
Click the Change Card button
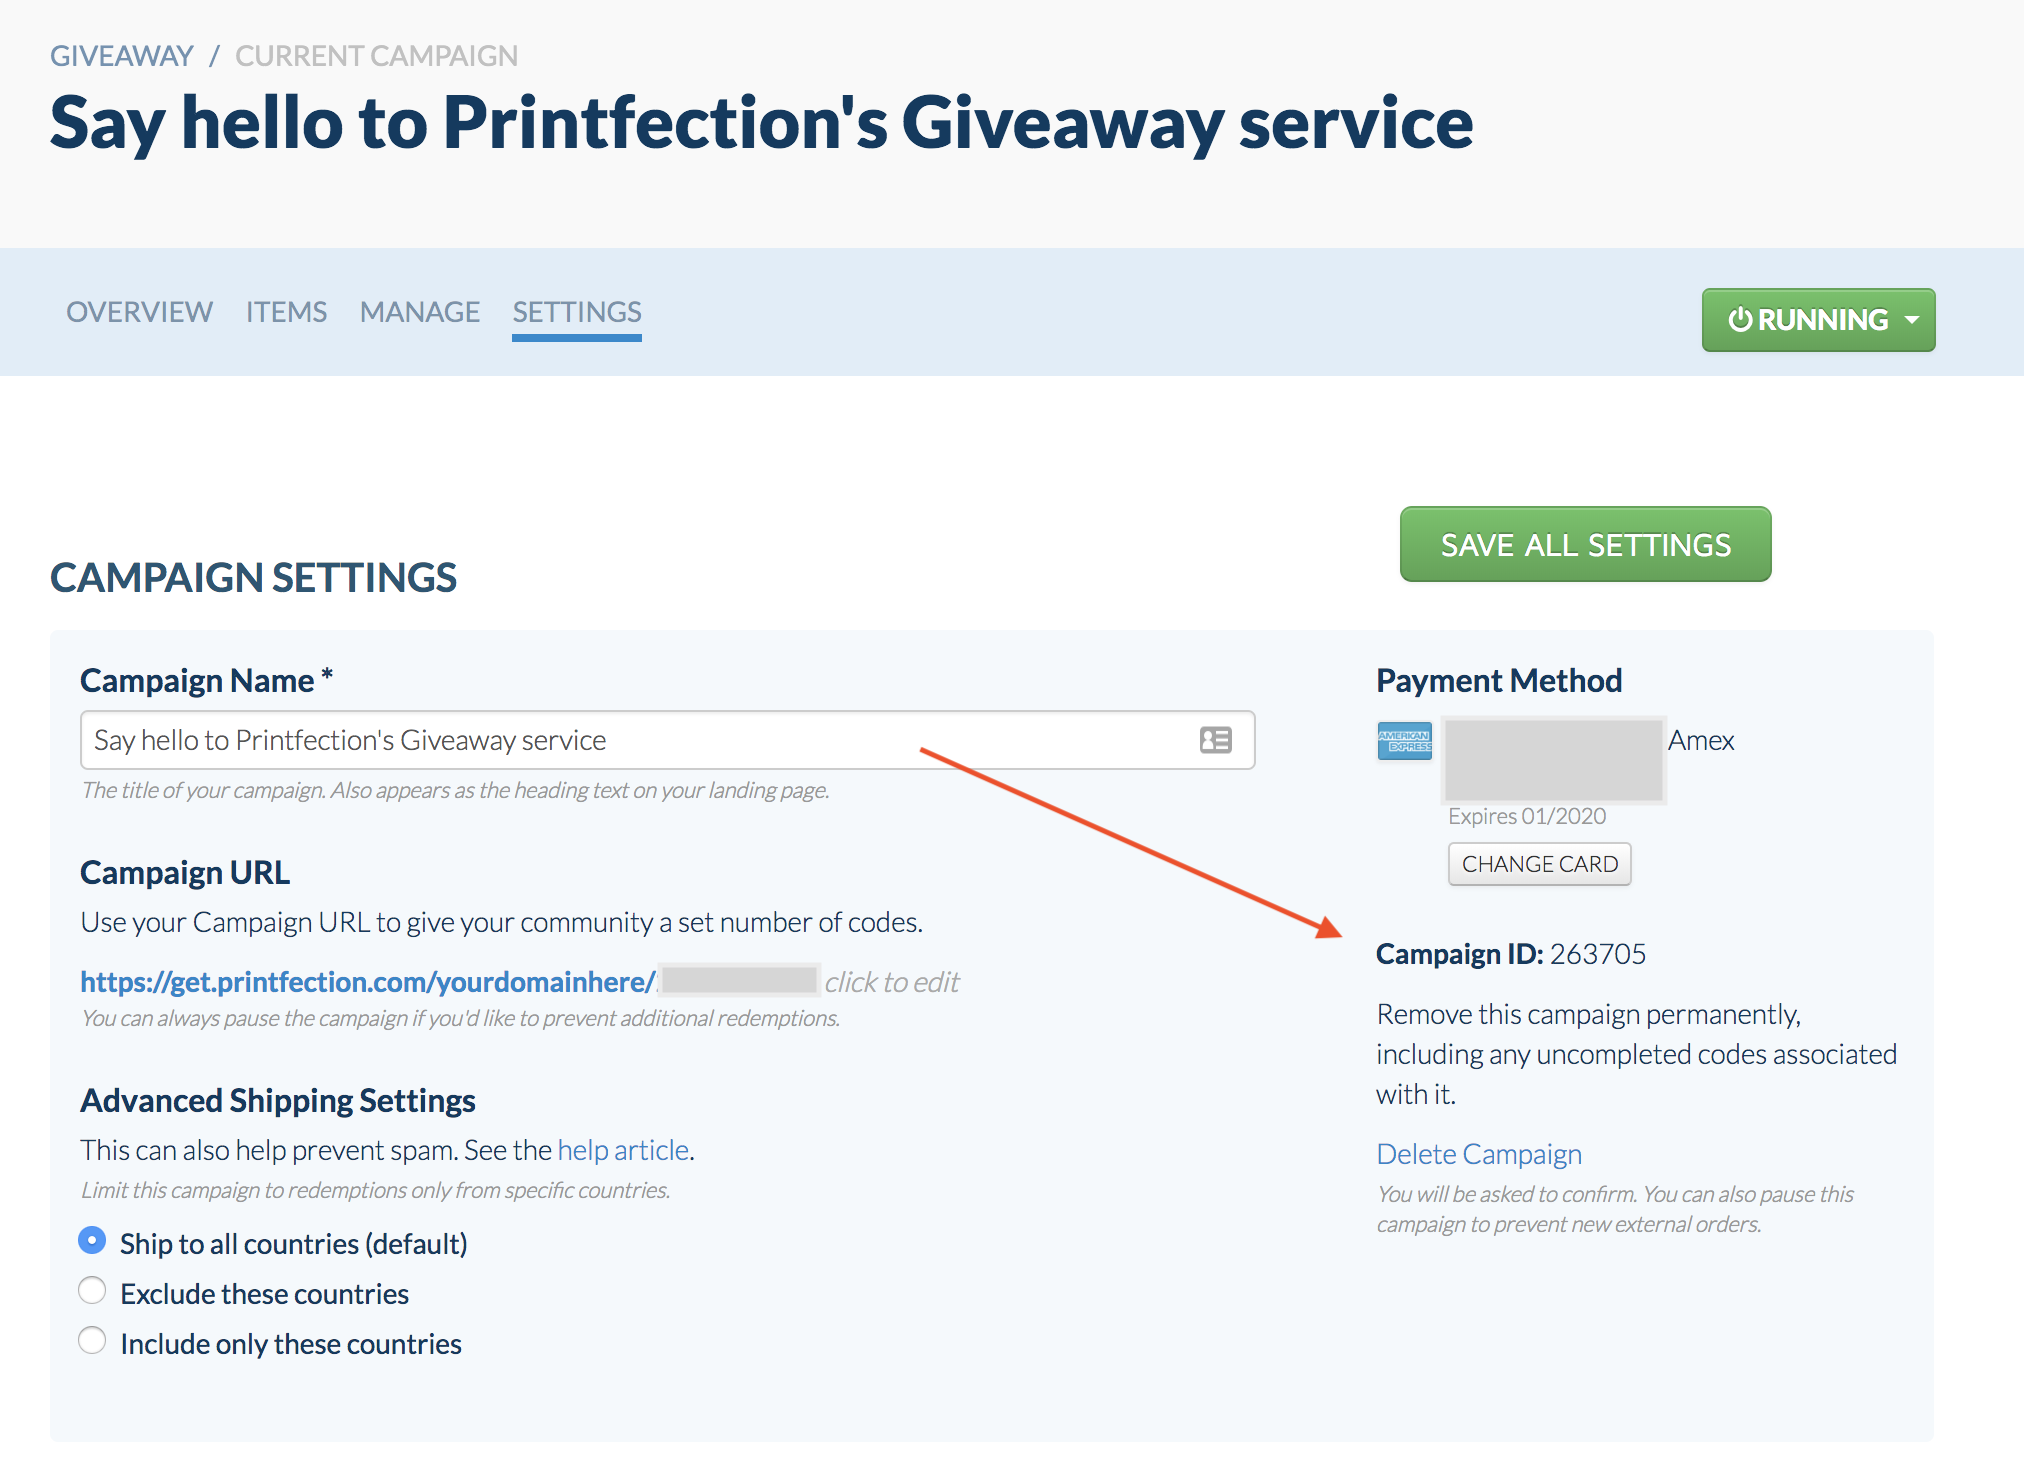1539,864
